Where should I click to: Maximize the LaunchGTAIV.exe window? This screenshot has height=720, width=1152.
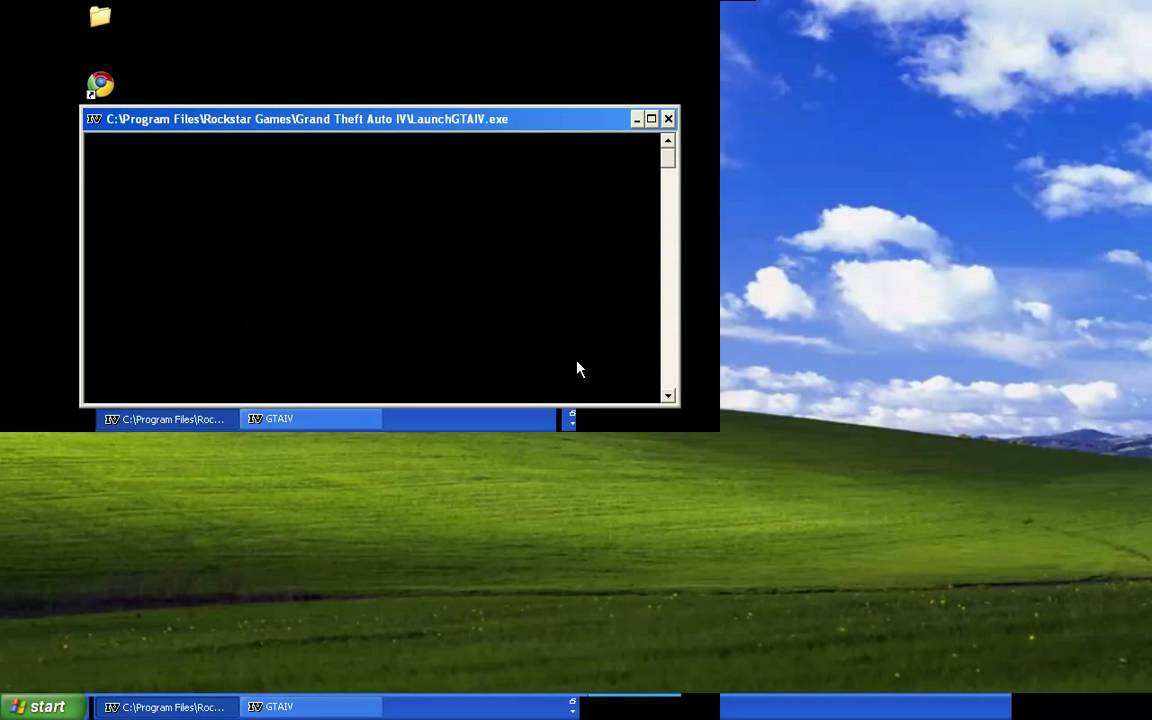[x=652, y=119]
